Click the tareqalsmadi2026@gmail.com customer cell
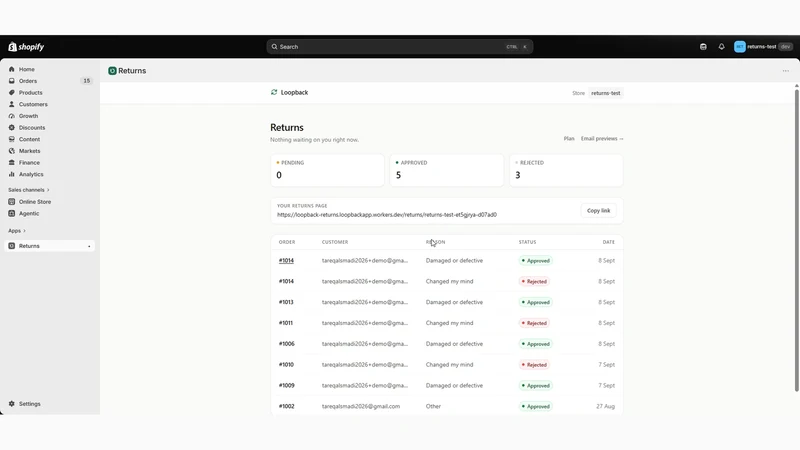800x450 pixels. coord(361,407)
